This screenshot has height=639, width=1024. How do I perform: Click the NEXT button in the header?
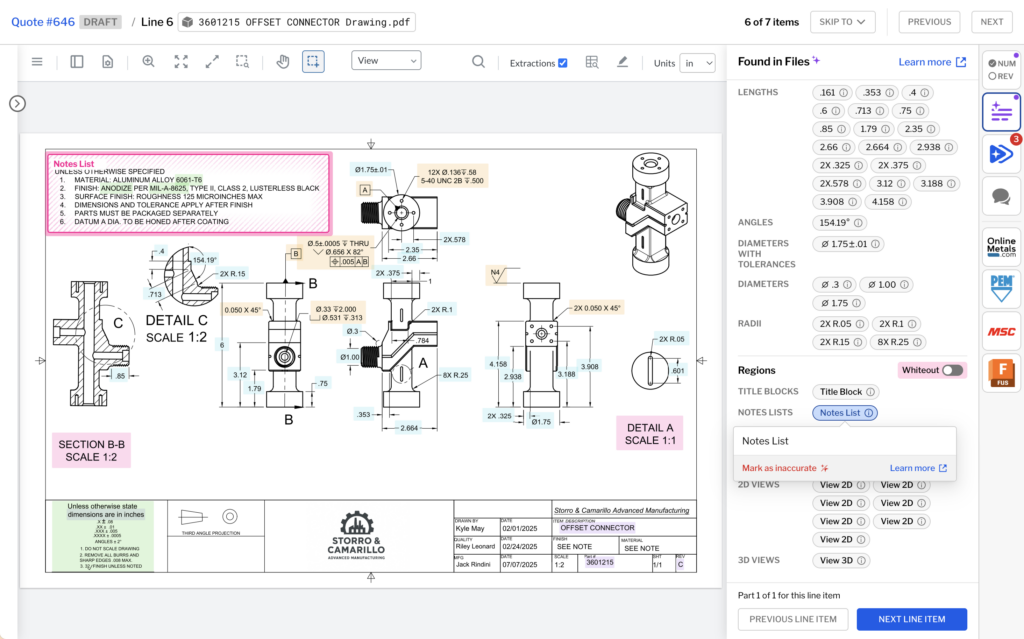coord(991,22)
